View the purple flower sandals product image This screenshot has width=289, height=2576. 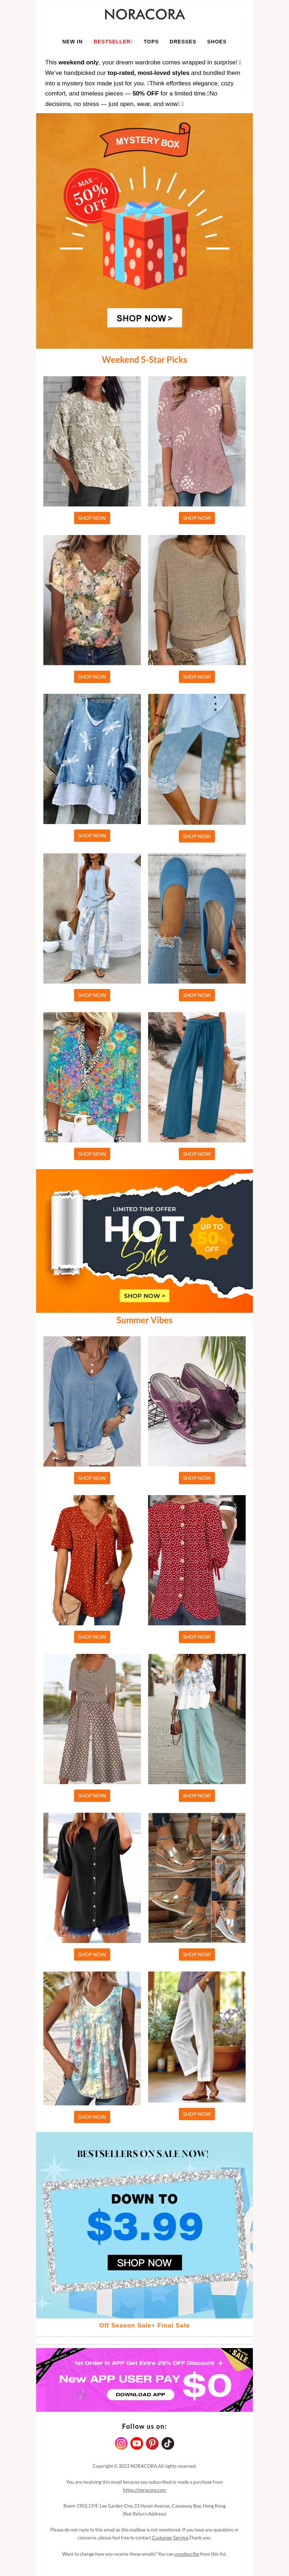pos(197,1401)
